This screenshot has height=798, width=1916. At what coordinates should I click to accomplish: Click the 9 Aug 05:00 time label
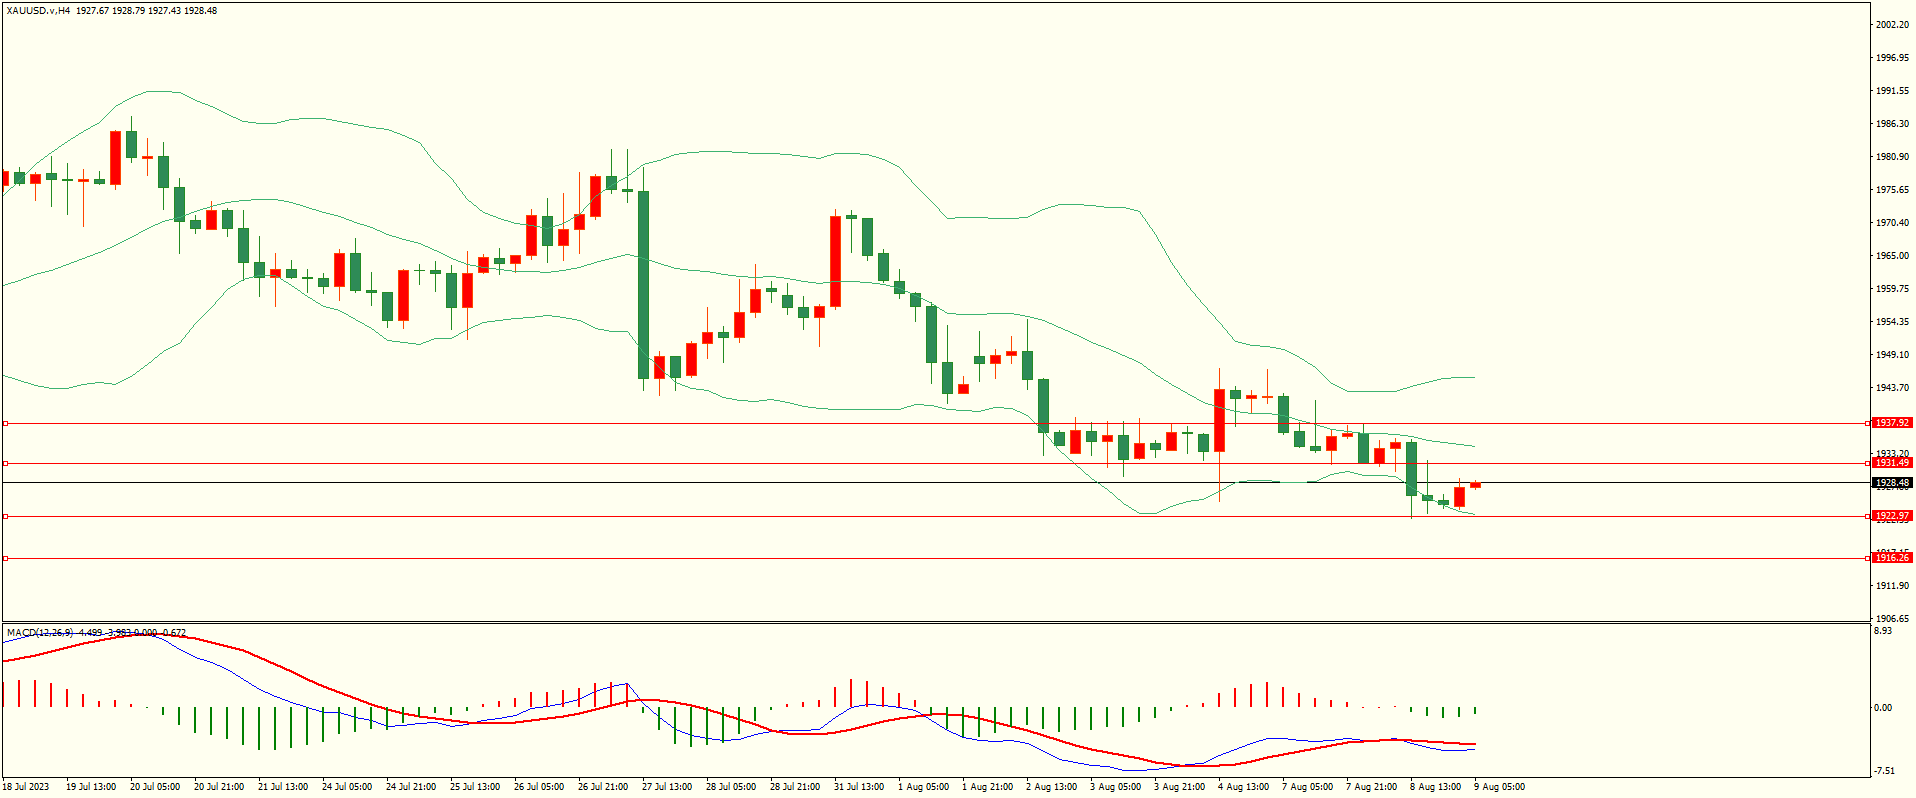pyautogui.click(x=1499, y=787)
